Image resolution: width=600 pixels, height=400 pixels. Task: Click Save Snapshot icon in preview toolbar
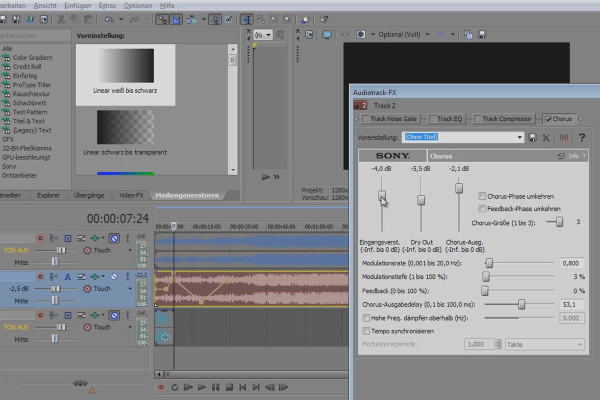(482, 35)
